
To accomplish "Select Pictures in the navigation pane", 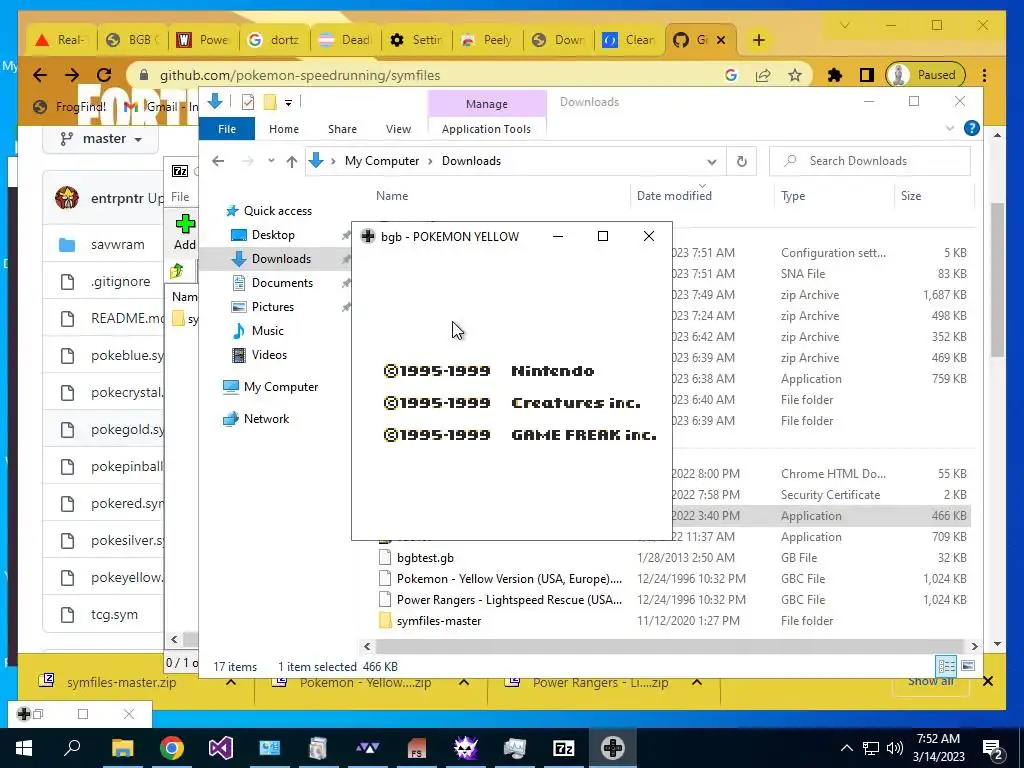I will click(x=272, y=307).
